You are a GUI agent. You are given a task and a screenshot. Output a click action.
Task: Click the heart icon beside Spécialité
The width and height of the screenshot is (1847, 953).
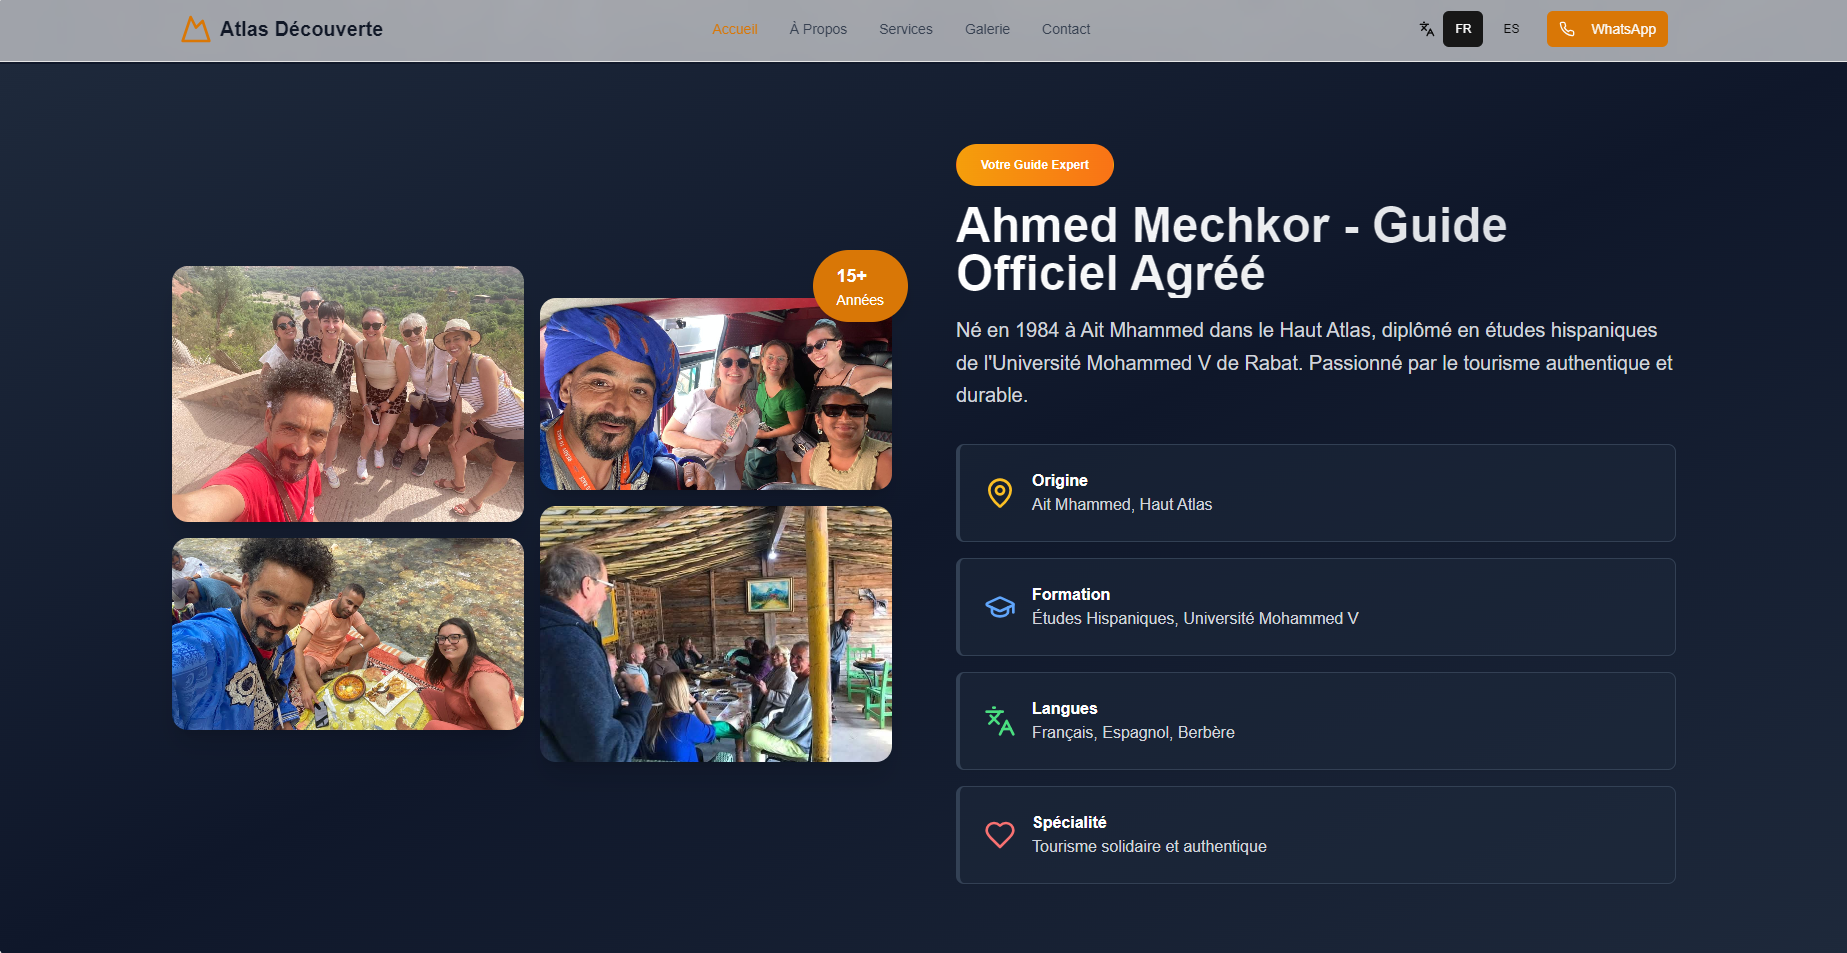[x=999, y=835]
